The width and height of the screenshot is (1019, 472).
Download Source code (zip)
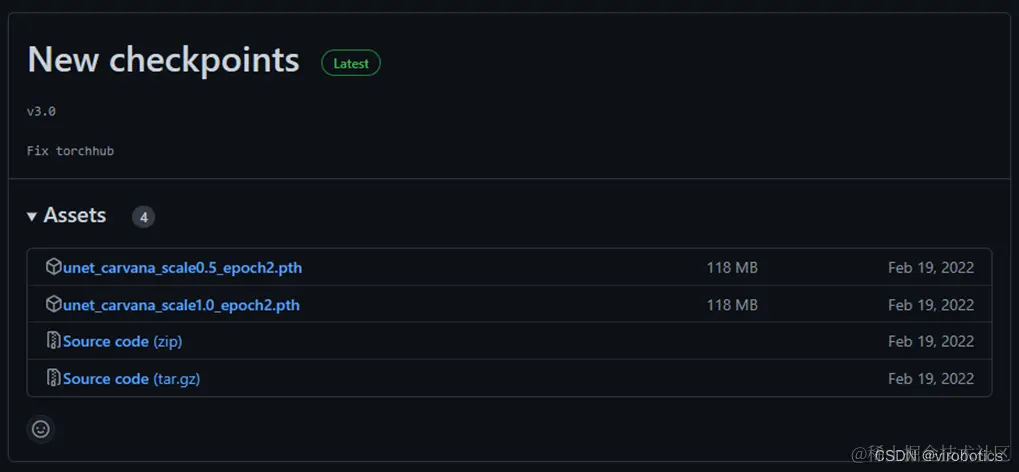tap(122, 341)
